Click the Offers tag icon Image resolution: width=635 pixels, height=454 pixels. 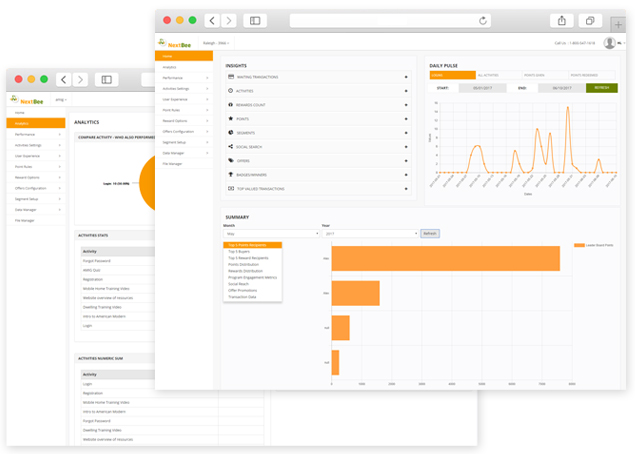coord(231,160)
